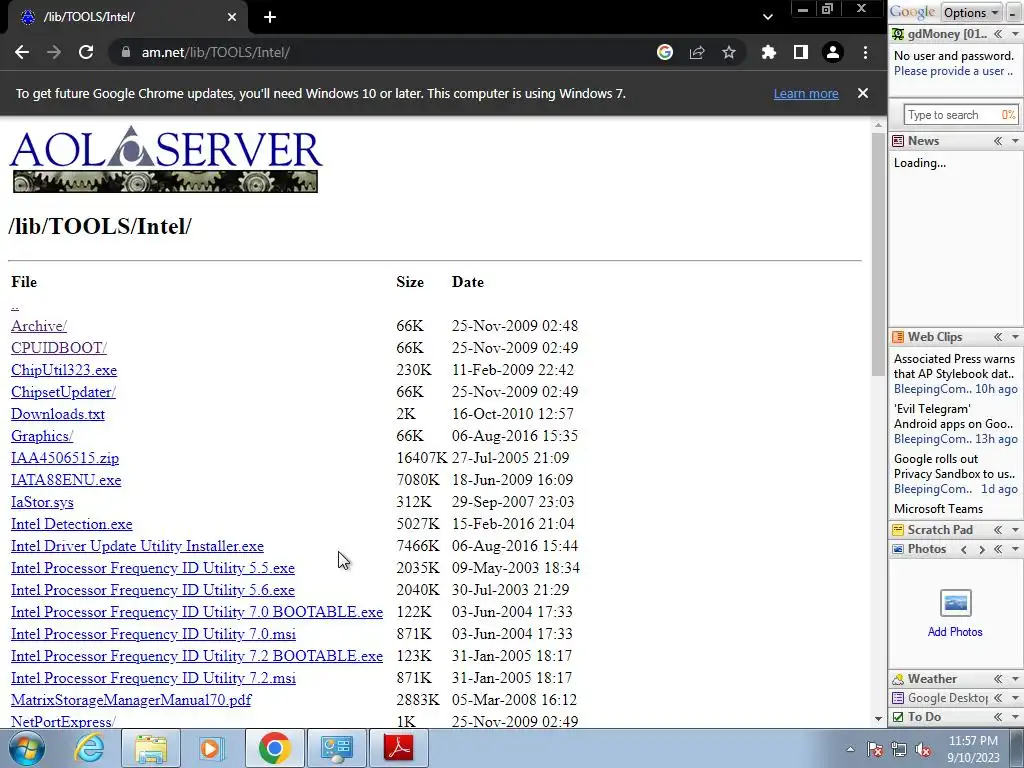This screenshot has height=768, width=1024.
Task: Download Intel Processor Frequency ID Utility 7.2.msi
Action: [153, 678]
